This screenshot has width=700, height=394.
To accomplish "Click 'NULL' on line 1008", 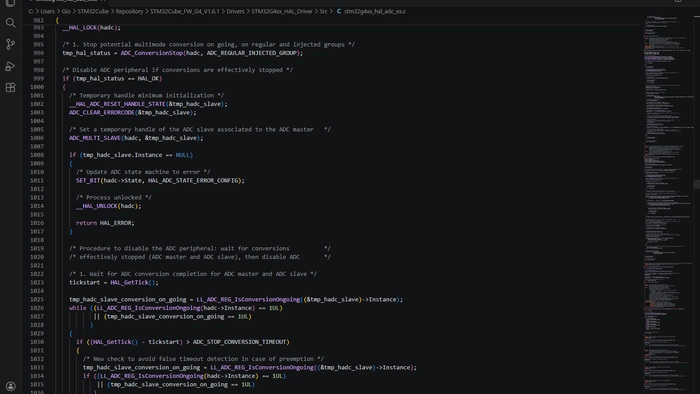I will pos(183,155).
